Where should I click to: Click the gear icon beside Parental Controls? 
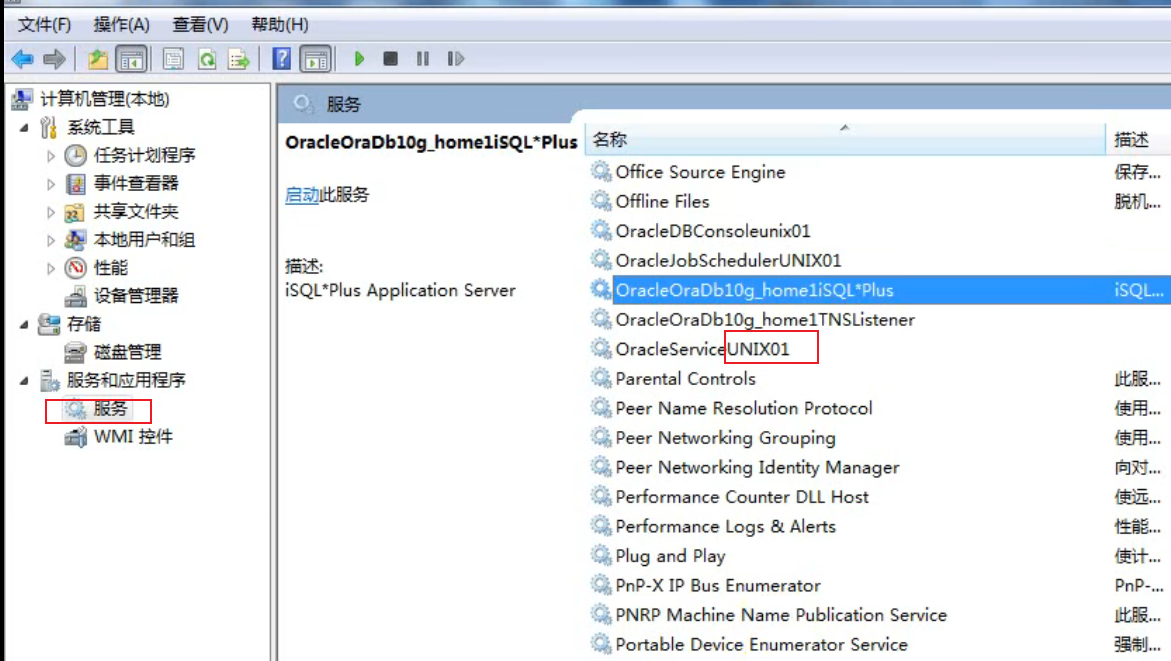(600, 378)
